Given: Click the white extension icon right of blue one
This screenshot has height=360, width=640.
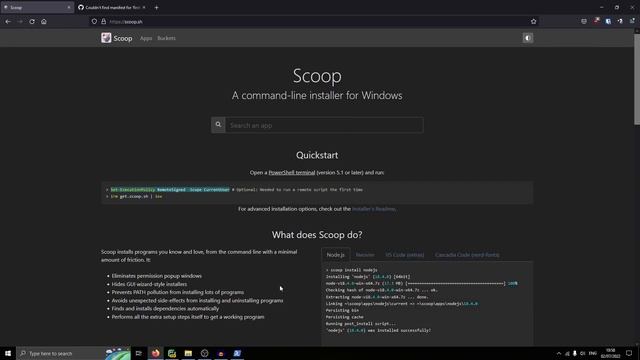Looking at the screenshot, I should (x=620, y=21).
